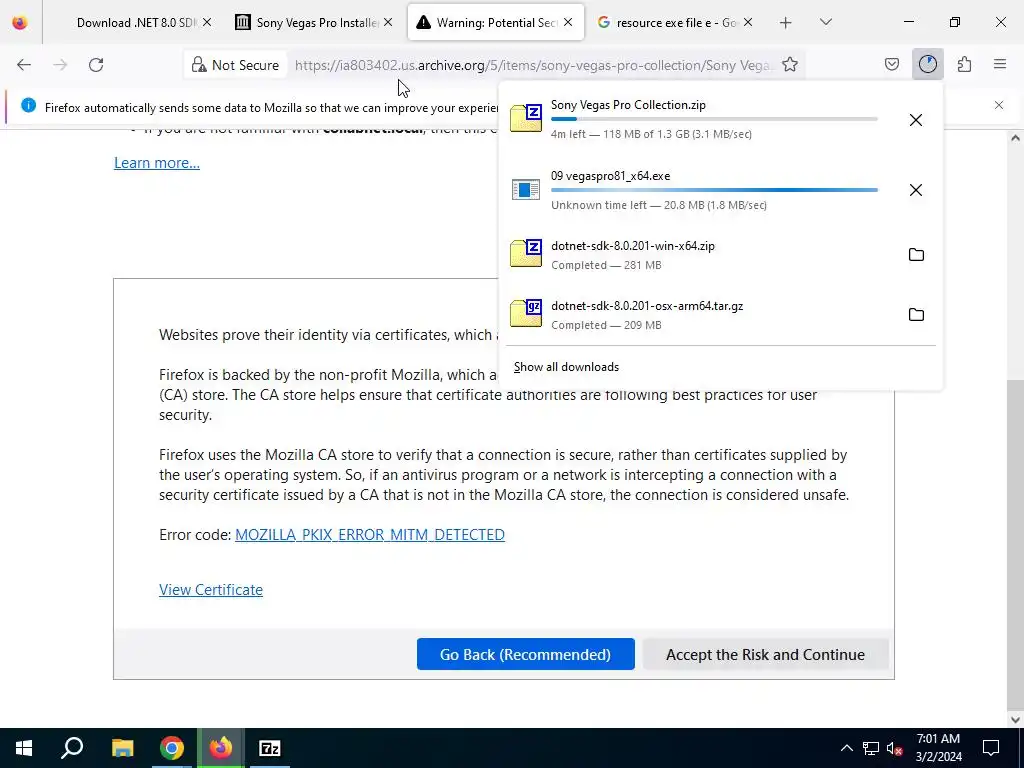The height and width of the screenshot is (768, 1024).
Task: Click the dotnet-sdk-8.0.201-win-x64.zip archive icon
Action: 526,253
